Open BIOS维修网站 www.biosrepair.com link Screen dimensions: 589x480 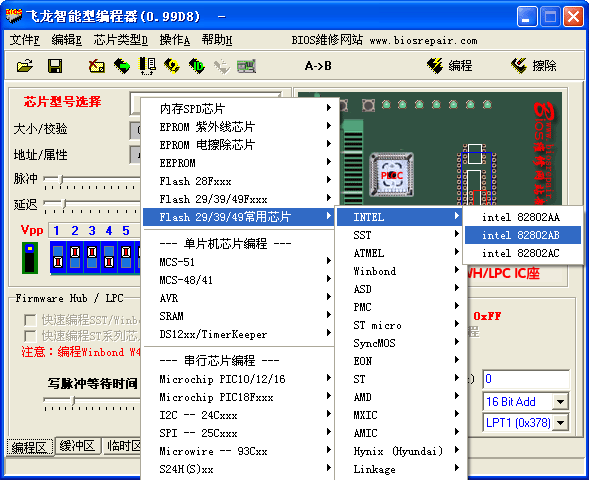point(384,40)
